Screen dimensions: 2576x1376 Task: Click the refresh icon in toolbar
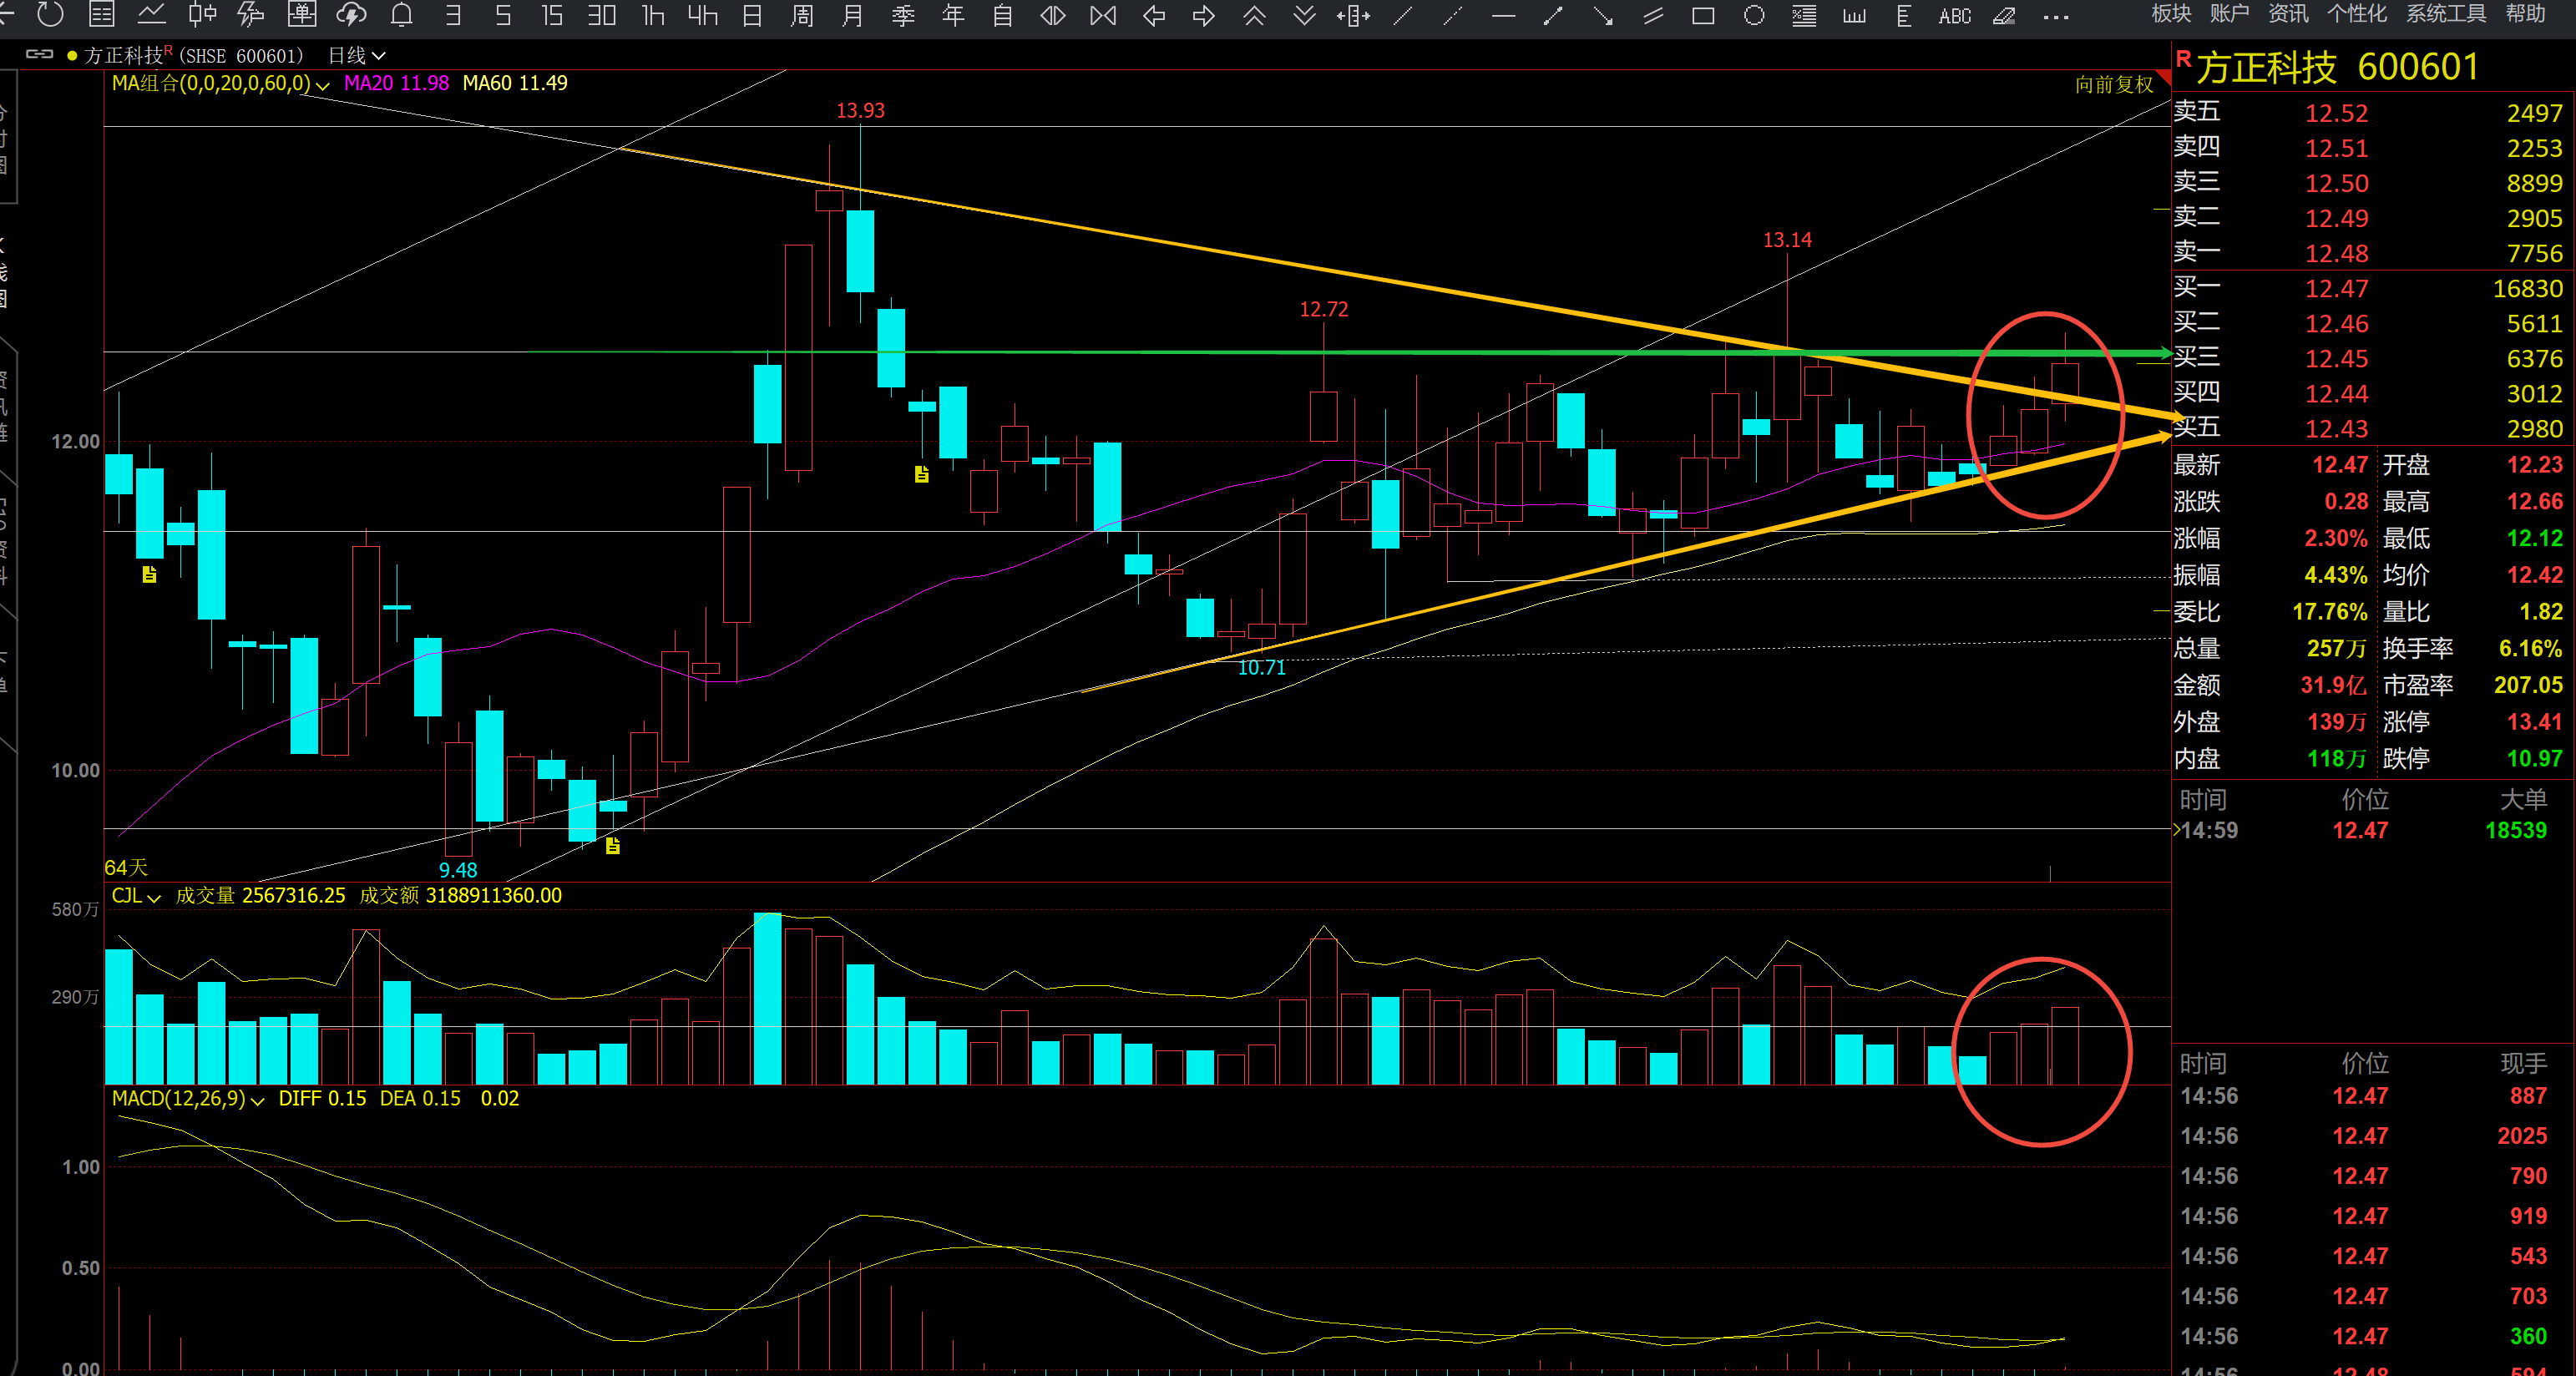pyautogui.click(x=49, y=14)
